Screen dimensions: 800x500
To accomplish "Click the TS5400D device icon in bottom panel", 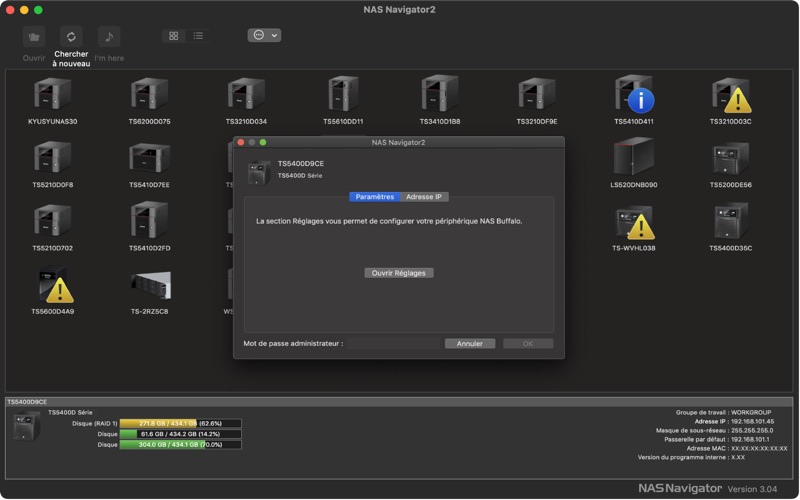I will [26, 426].
